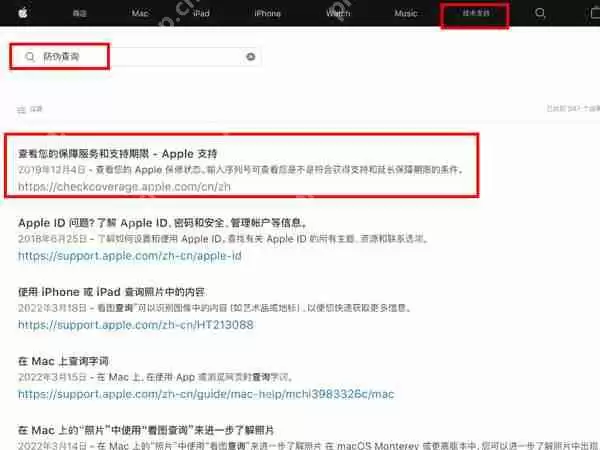Open the 查看您的保障服务和支持期限 result title

click(116, 154)
